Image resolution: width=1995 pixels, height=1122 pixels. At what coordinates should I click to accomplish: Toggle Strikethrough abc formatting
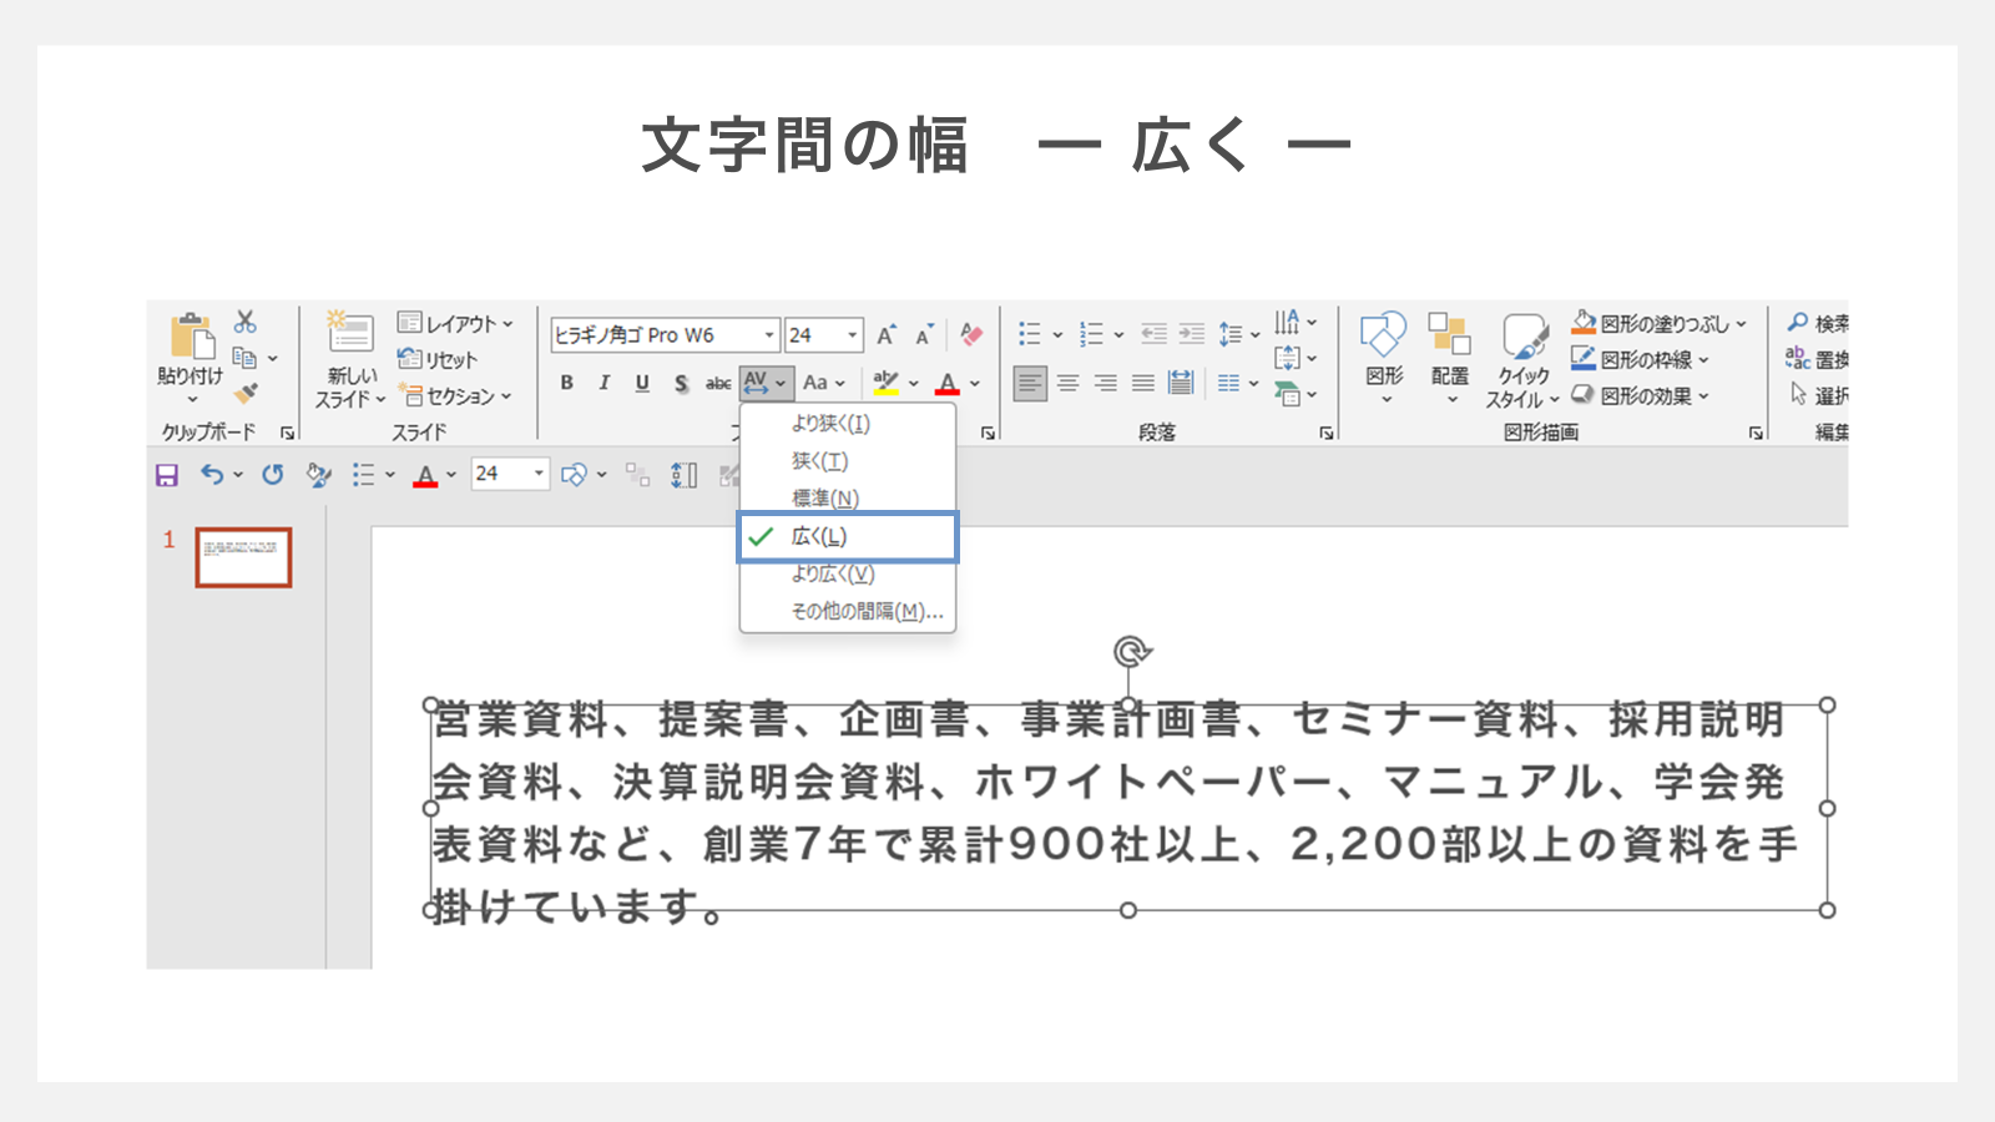click(x=718, y=383)
